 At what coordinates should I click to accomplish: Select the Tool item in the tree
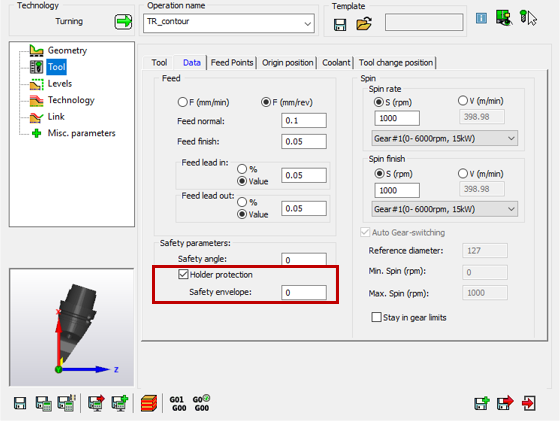tap(56, 67)
